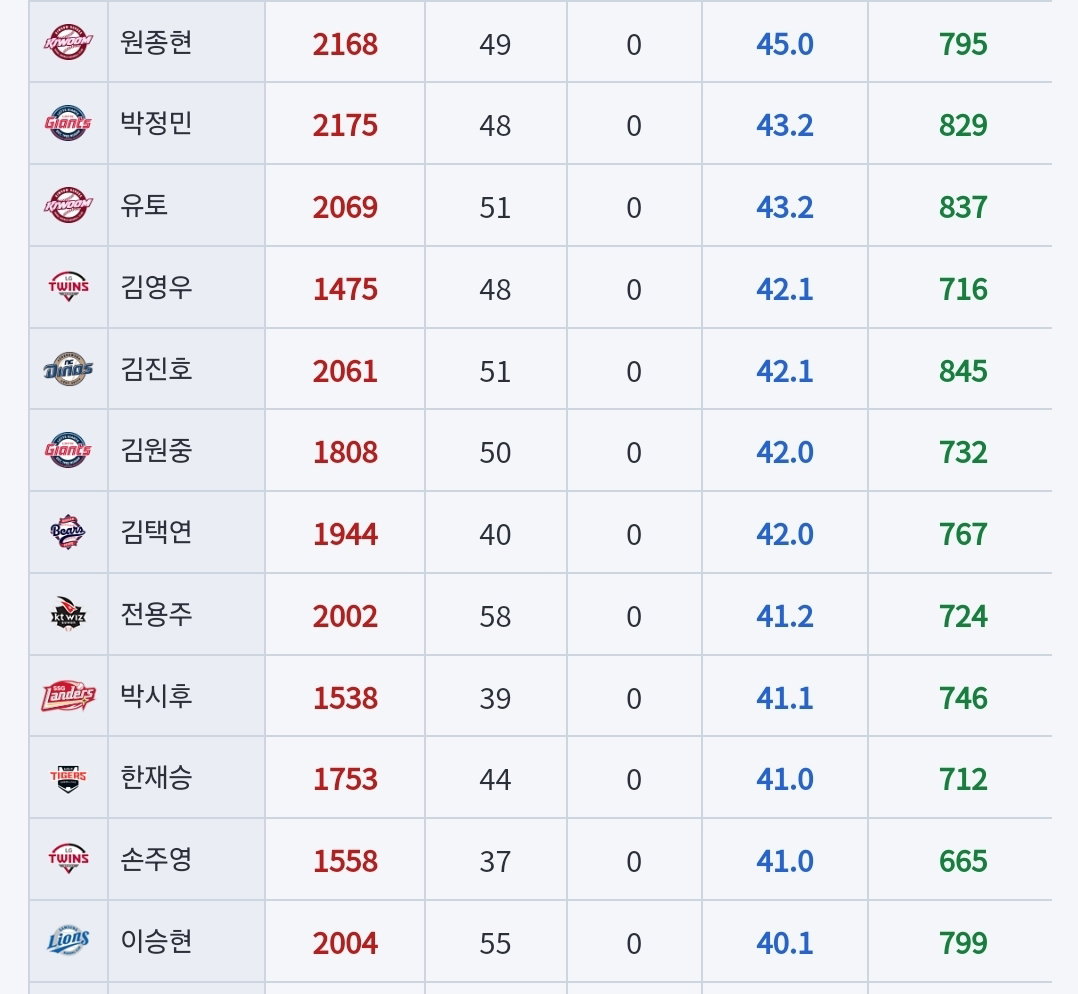Click the red value 1944

pos(345,535)
